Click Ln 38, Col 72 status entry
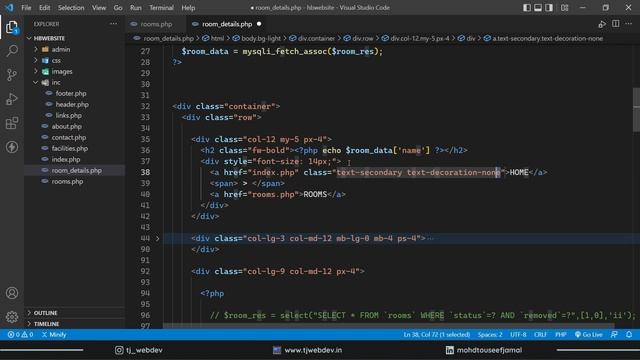The width and height of the screenshot is (640, 360). [x=437, y=335]
